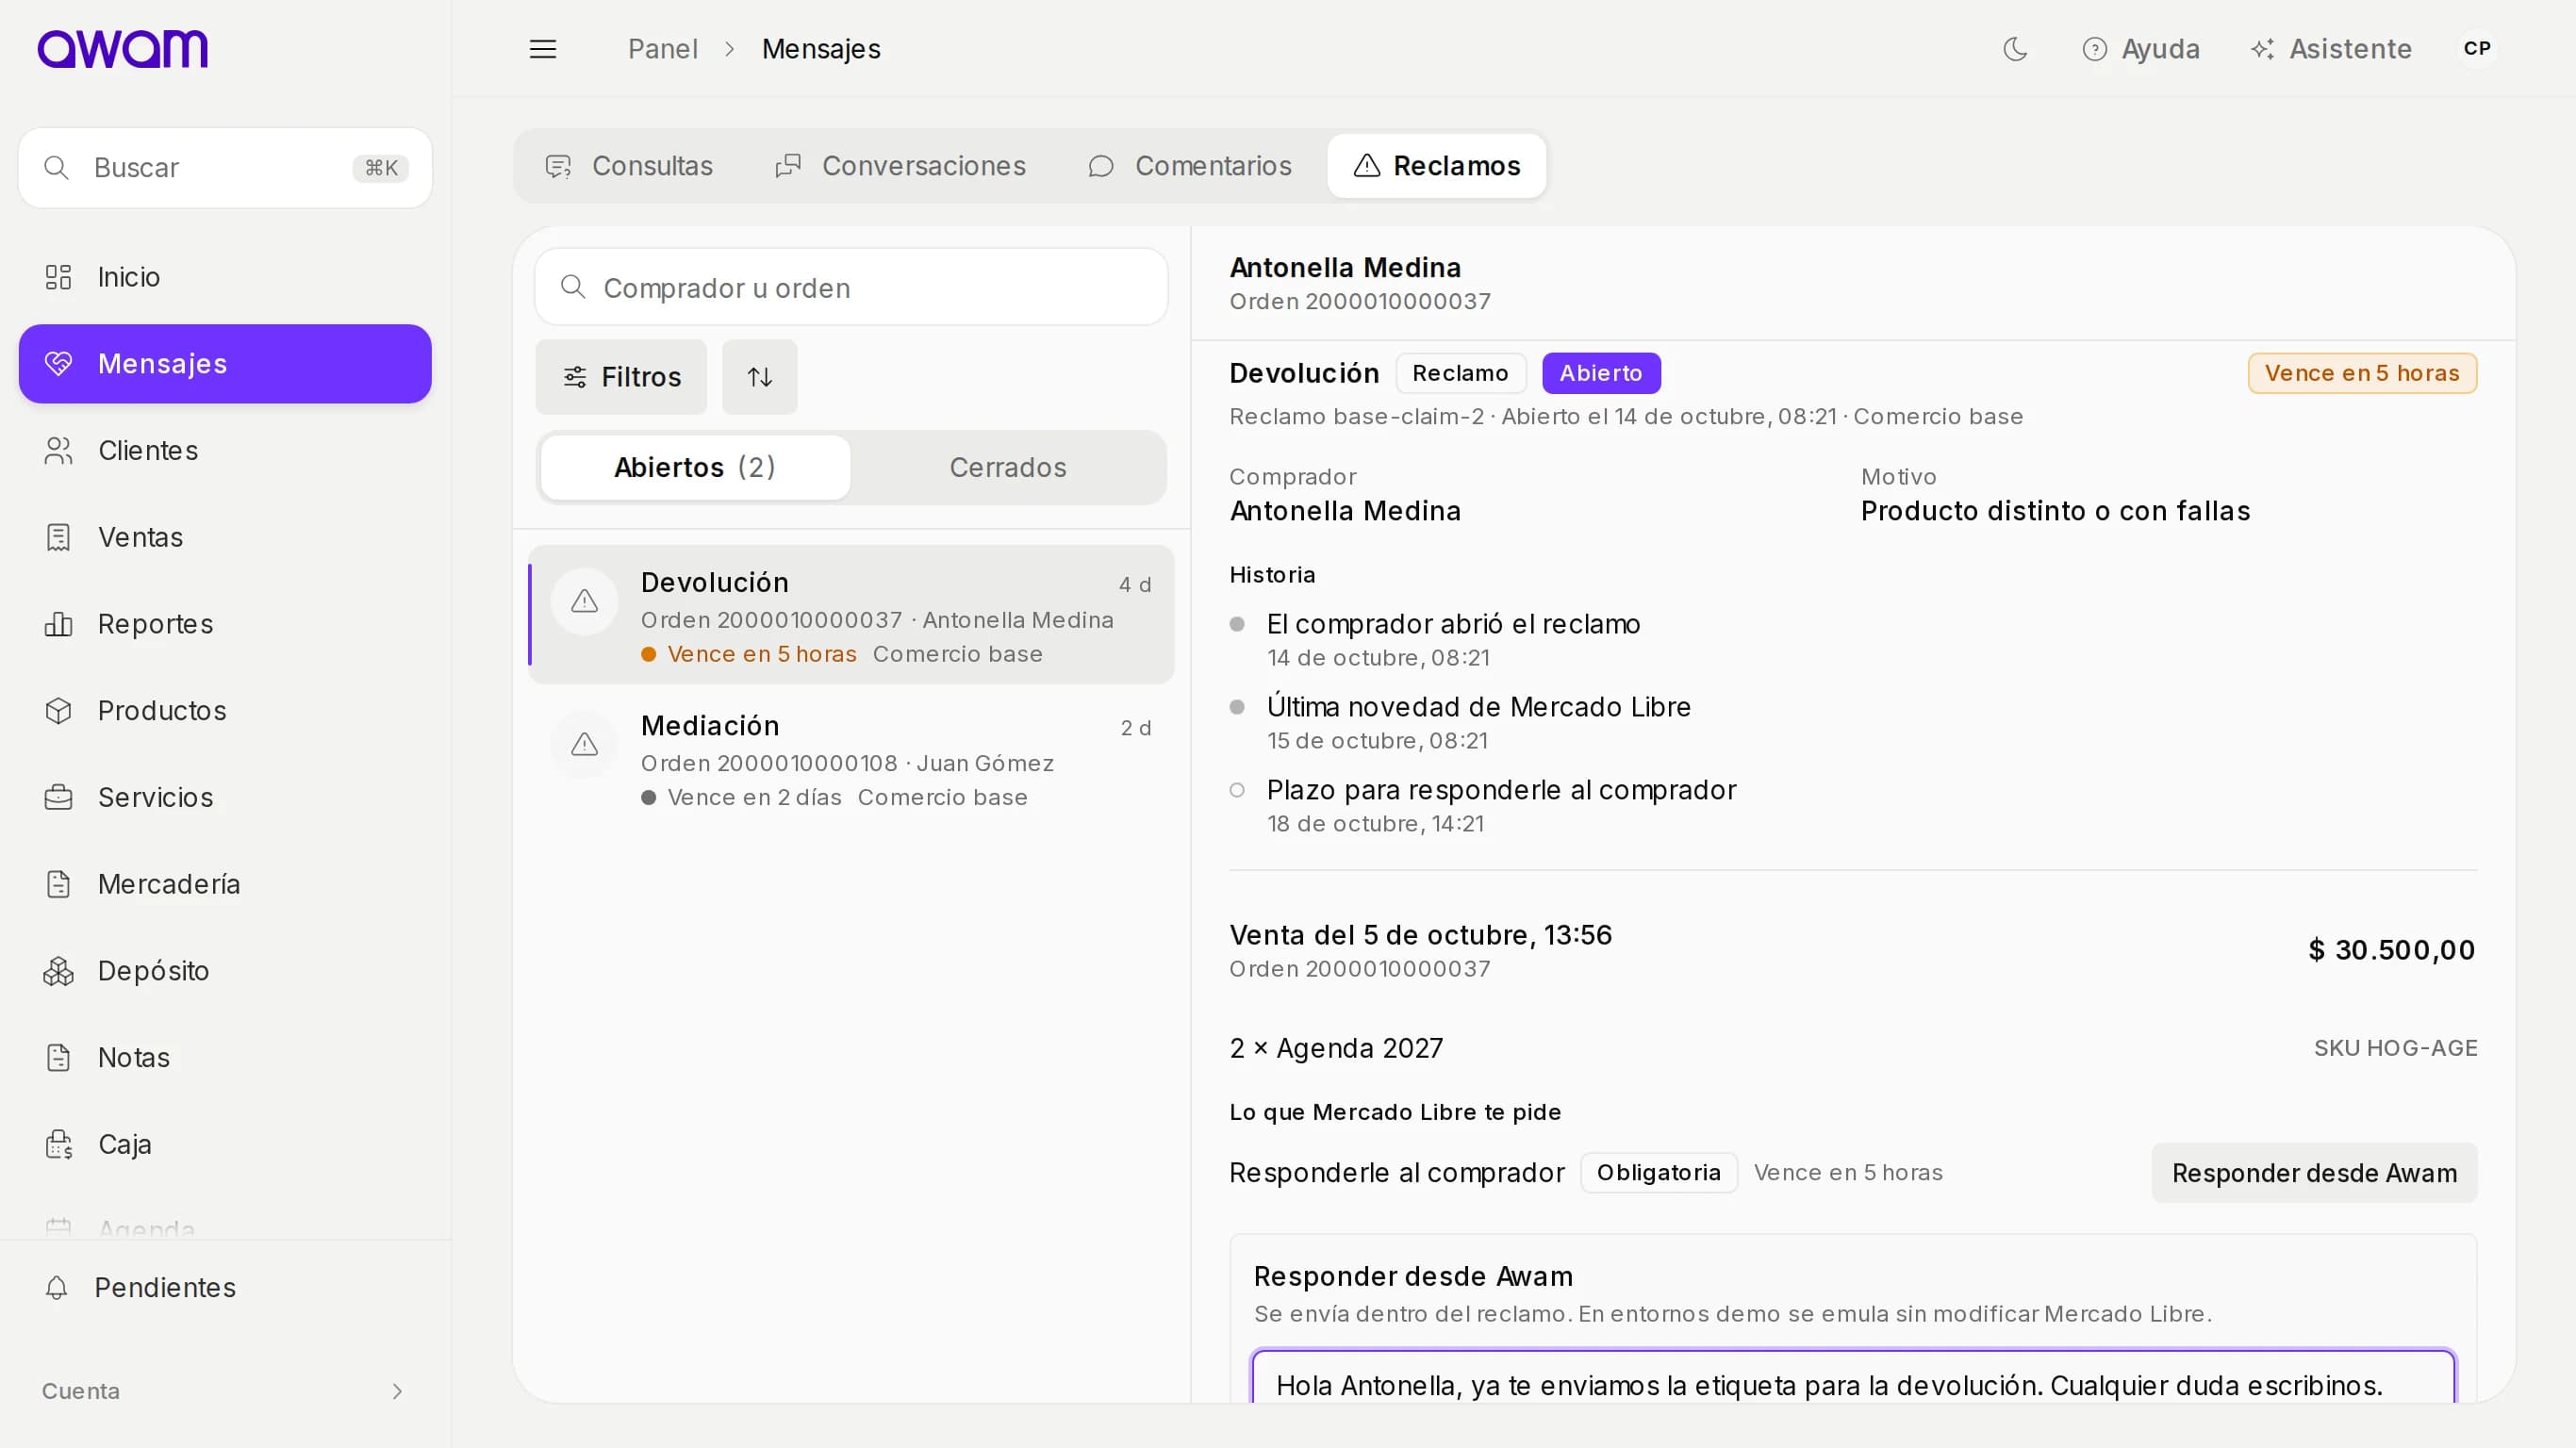Focus the Buscar search field

(225, 167)
